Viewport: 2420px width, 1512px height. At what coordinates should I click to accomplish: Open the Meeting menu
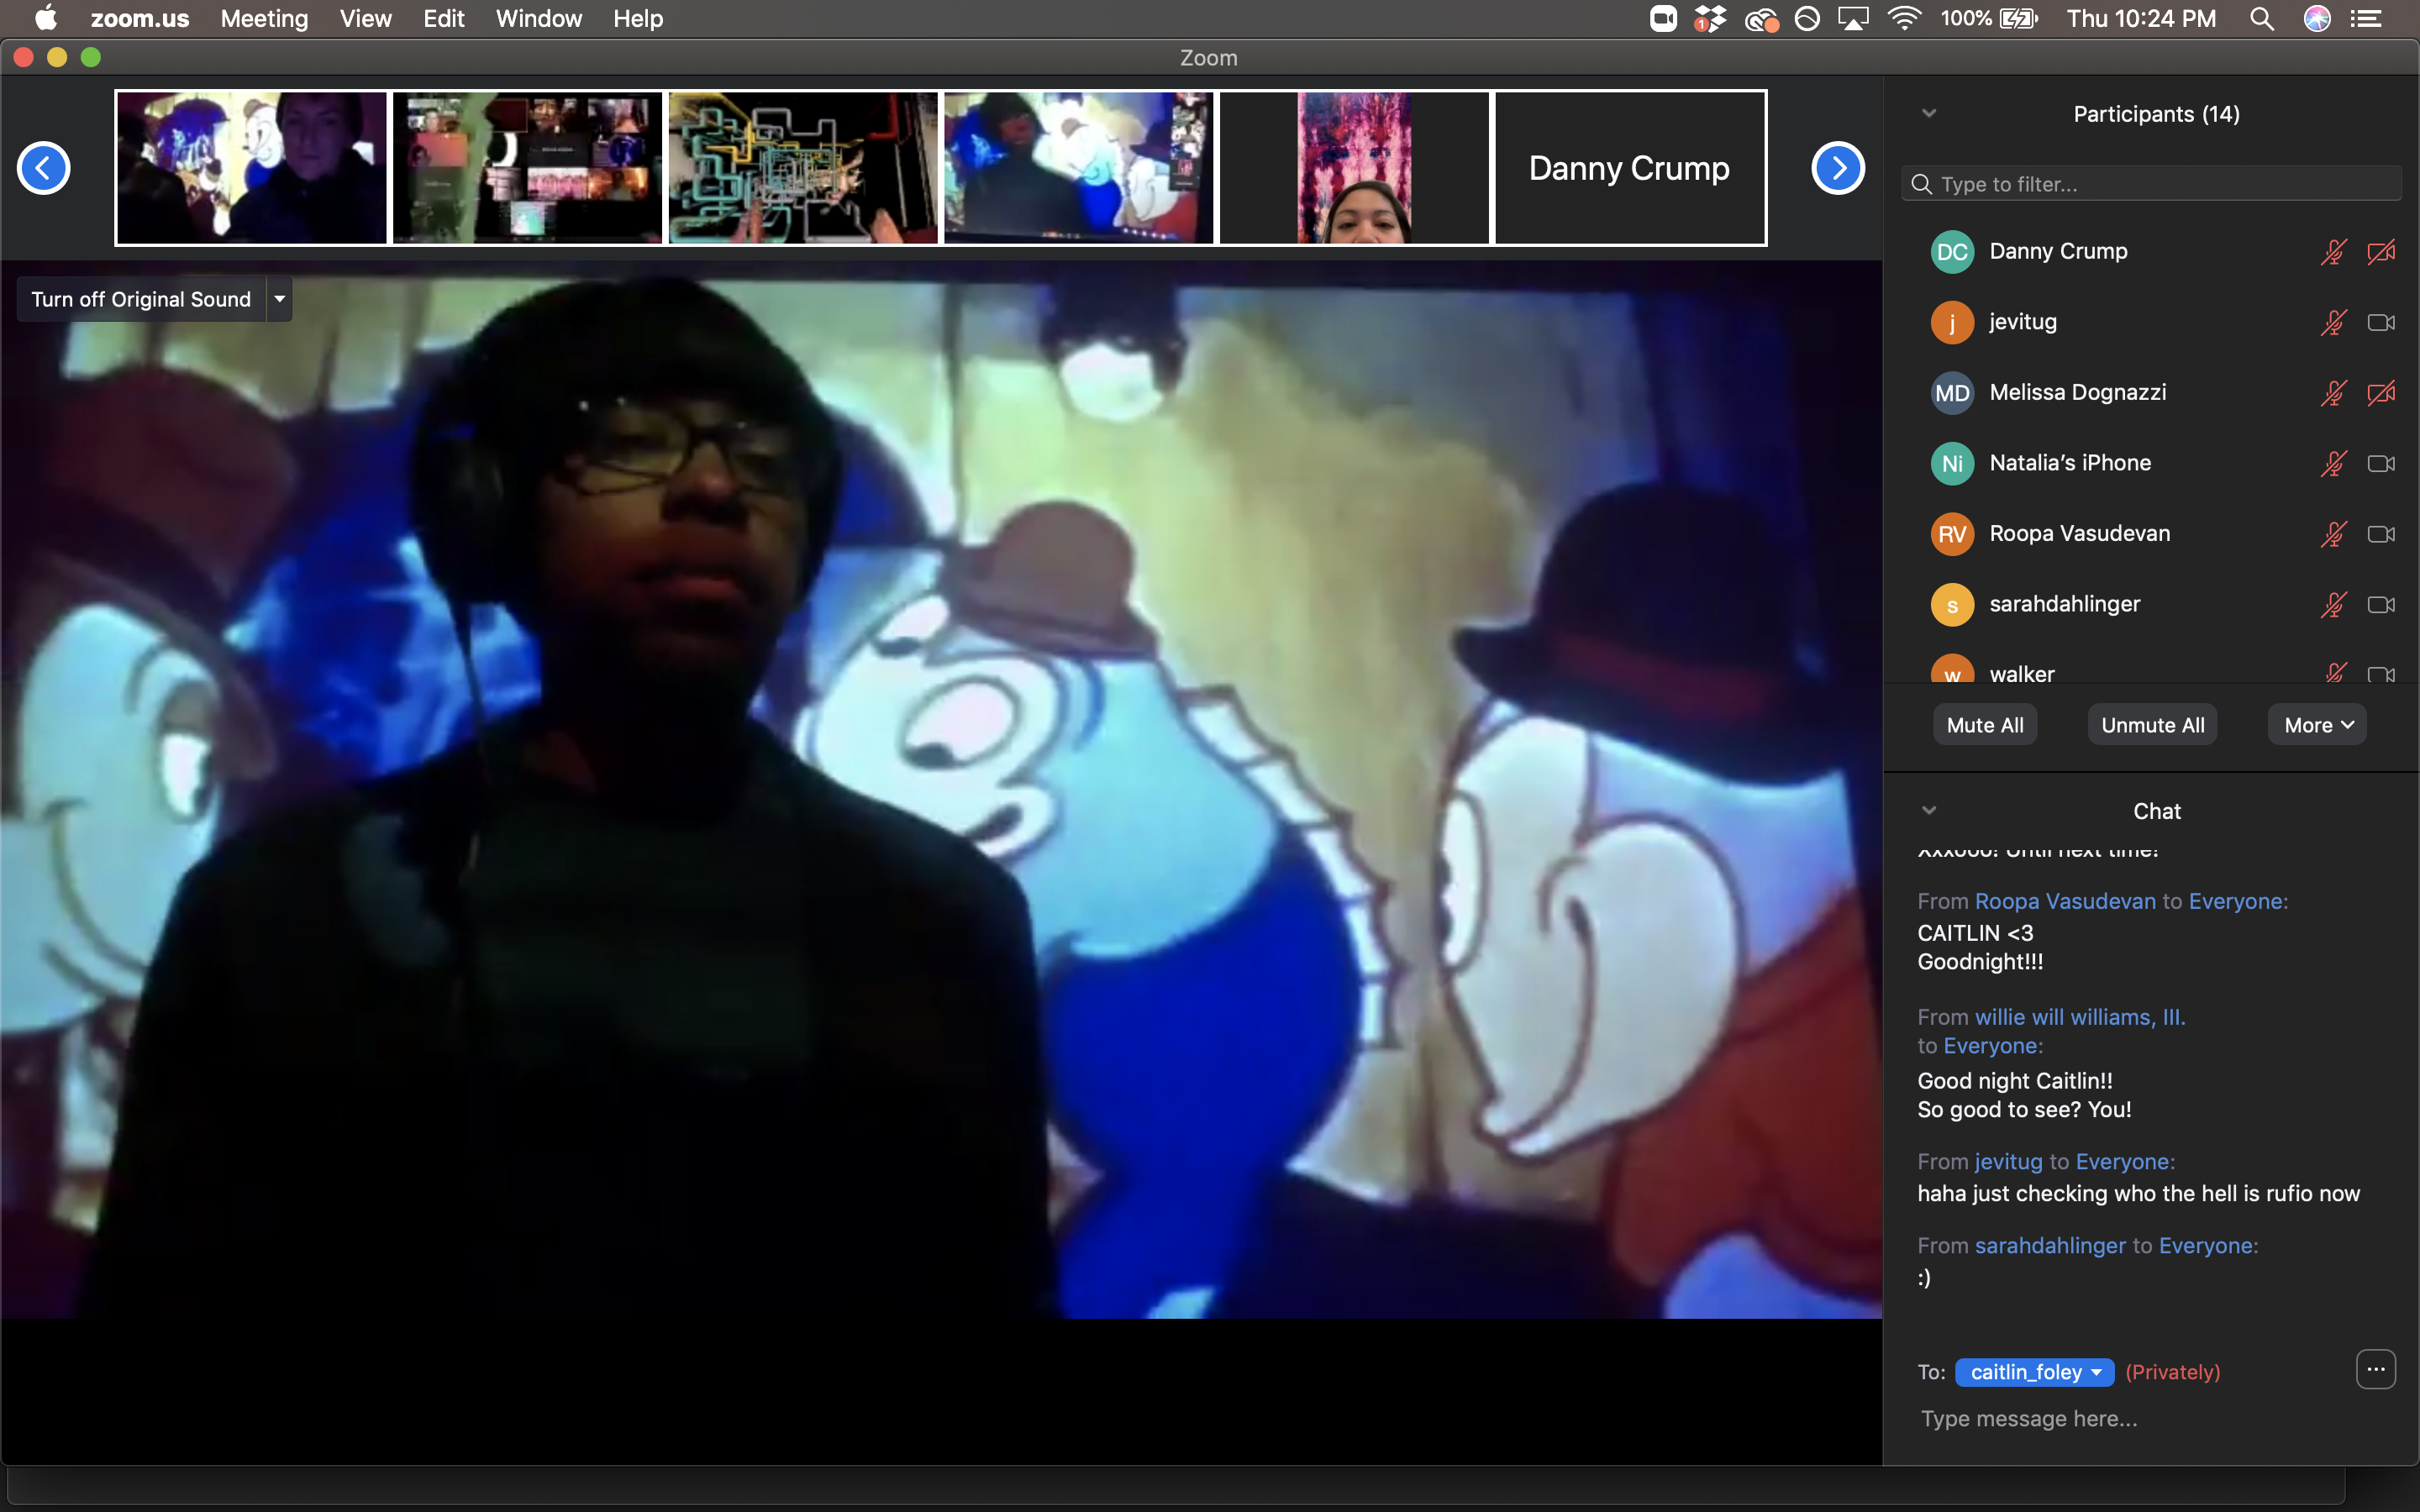click(264, 19)
